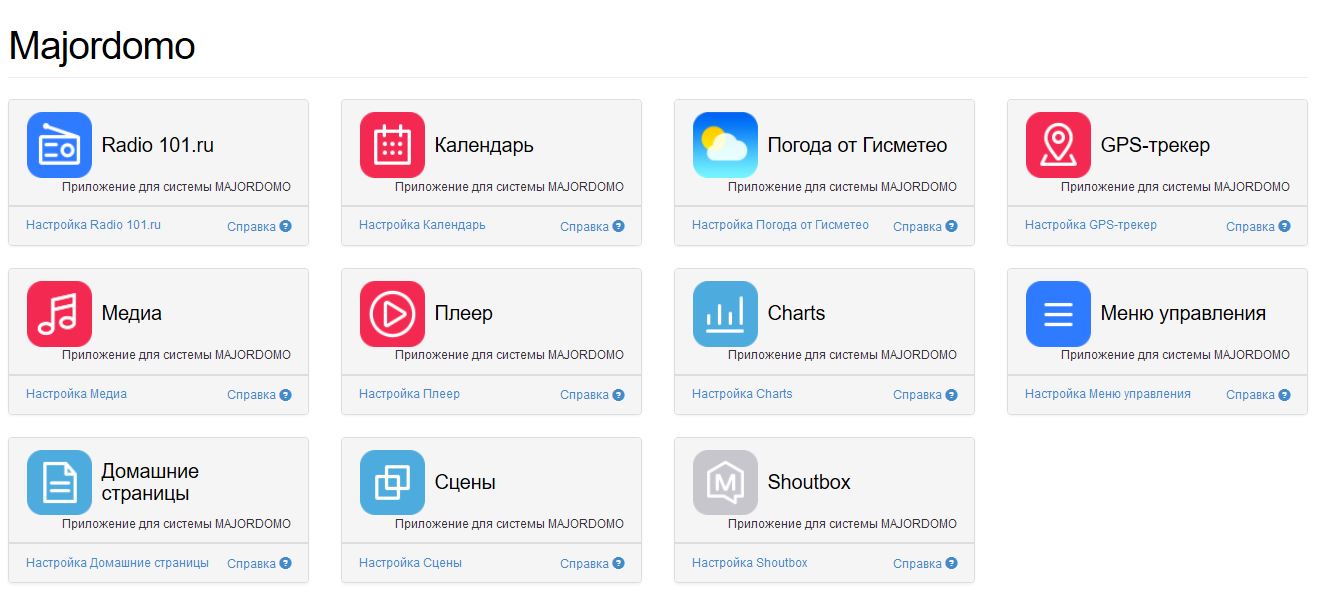
Task: Click Справка text link in Медиа card
Action: [x=251, y=395]
